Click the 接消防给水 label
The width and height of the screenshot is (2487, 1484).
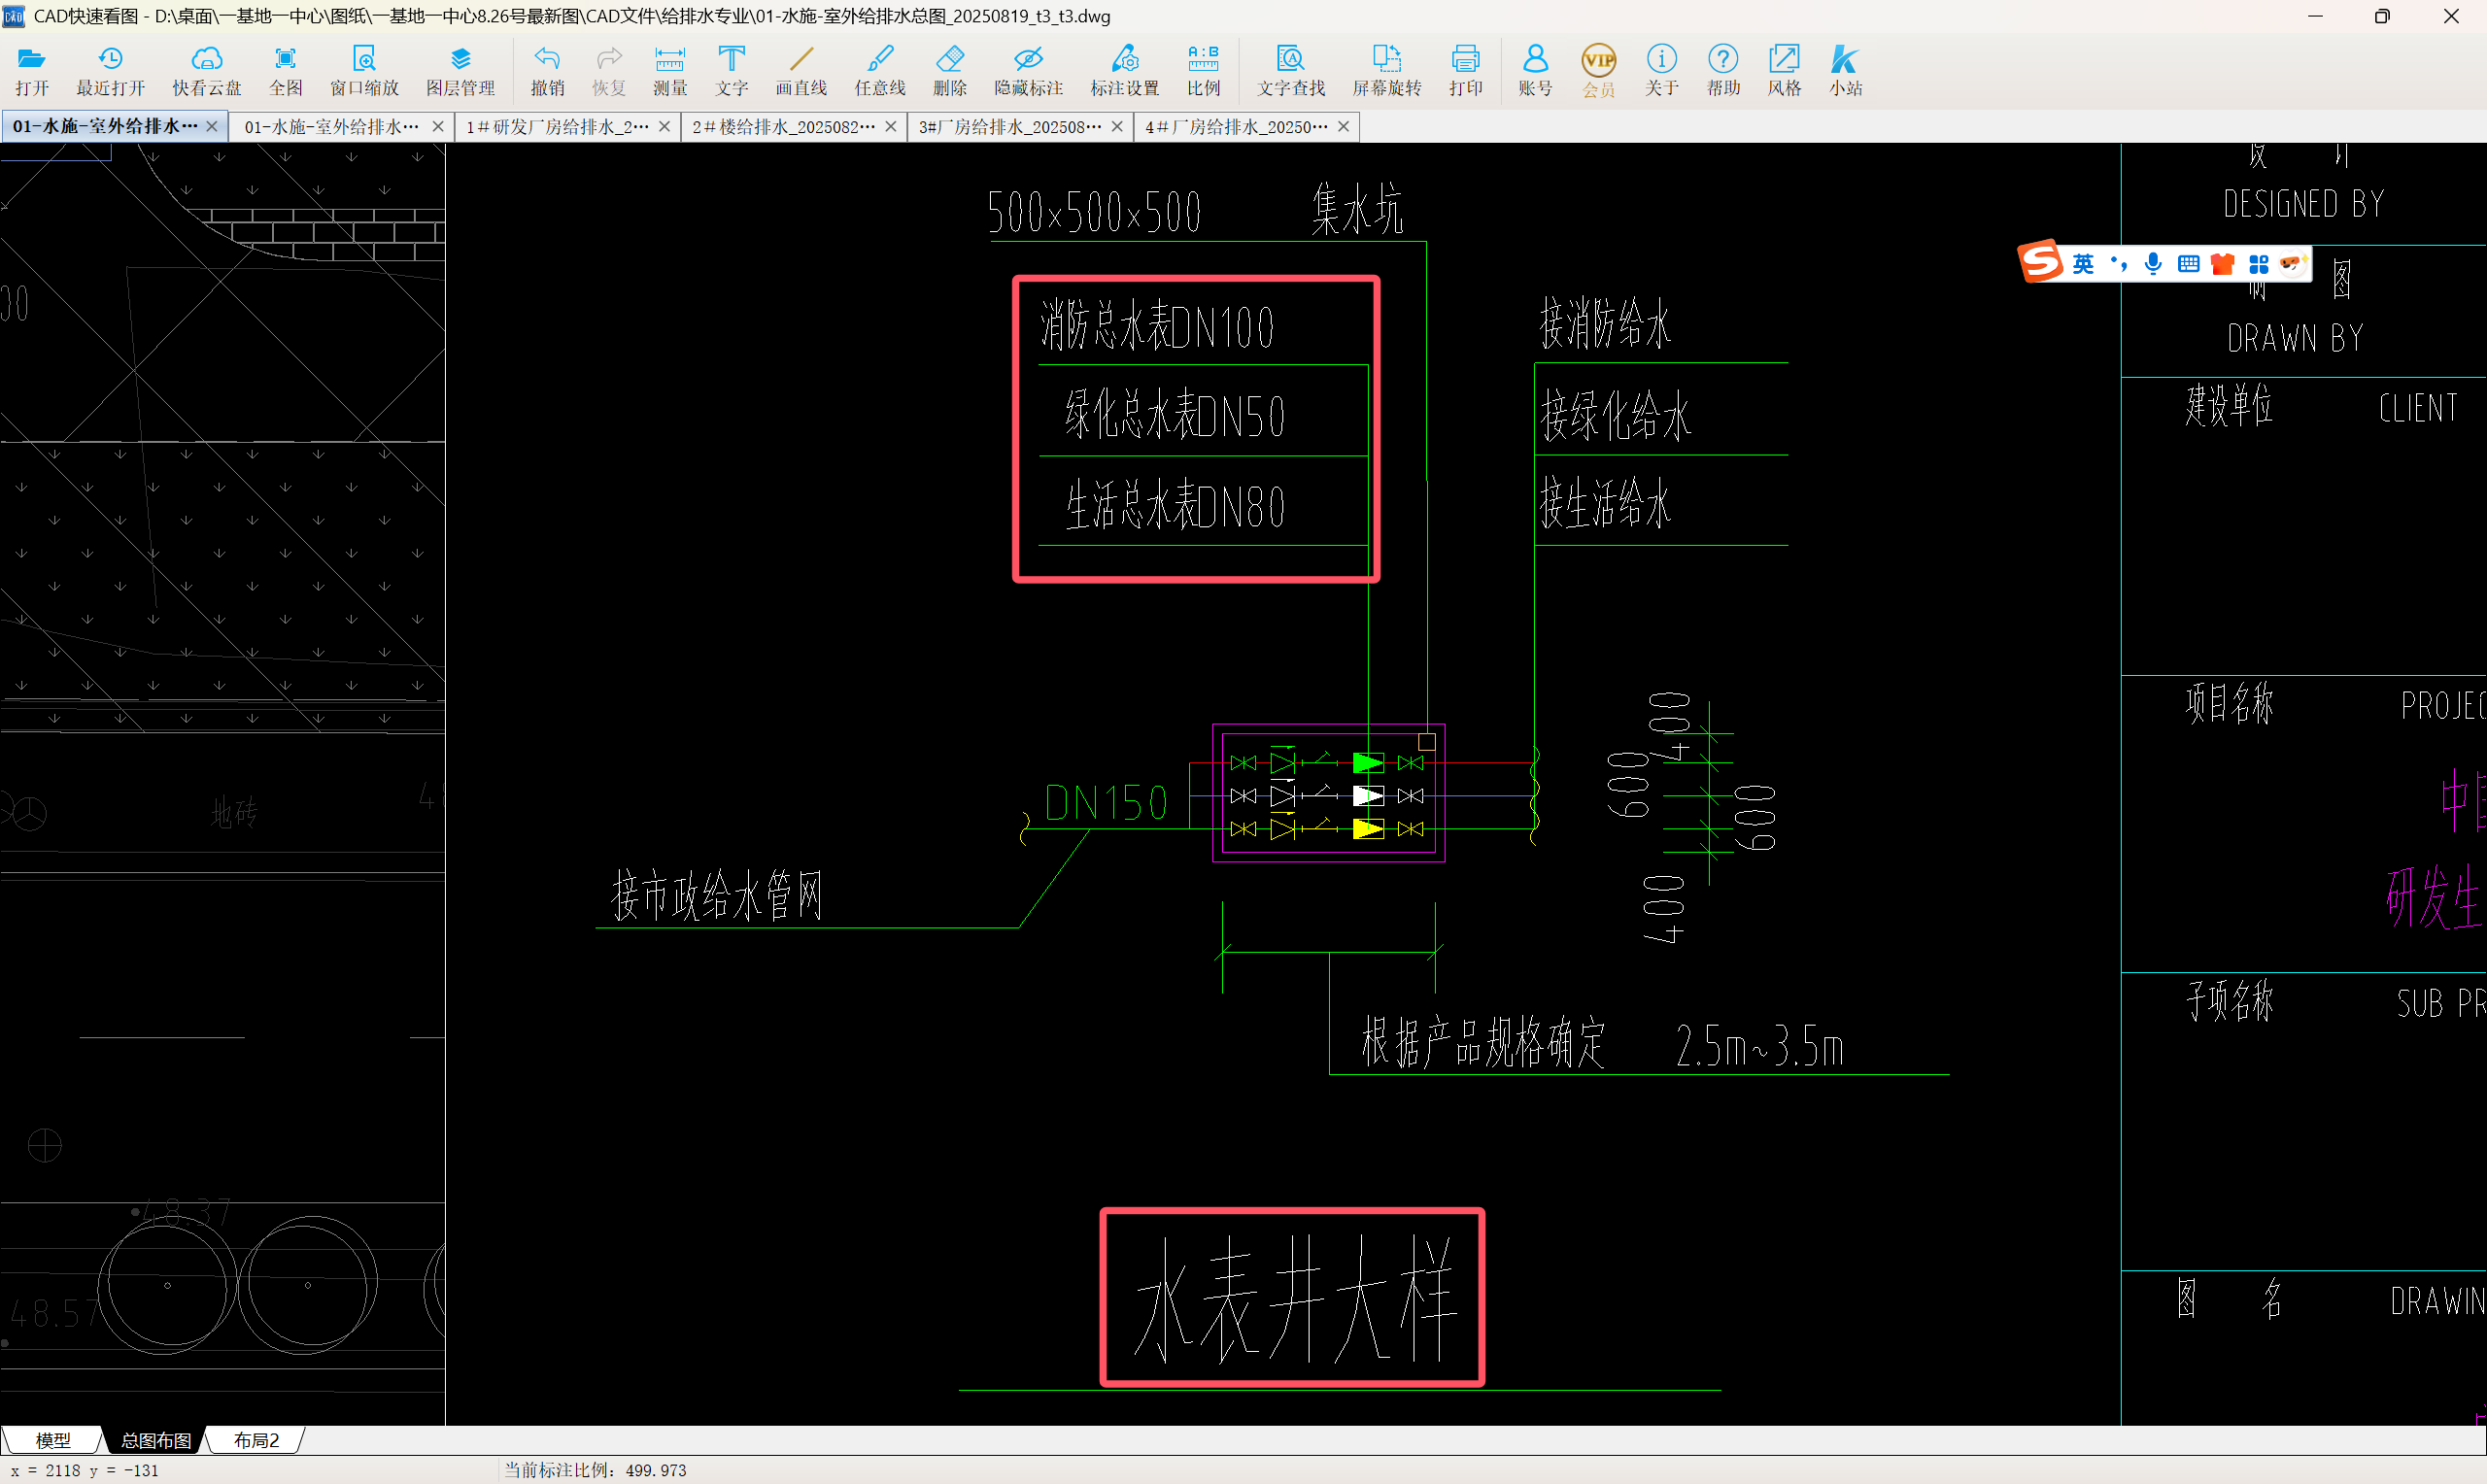pyautogui.click(x=1604, y=323)
